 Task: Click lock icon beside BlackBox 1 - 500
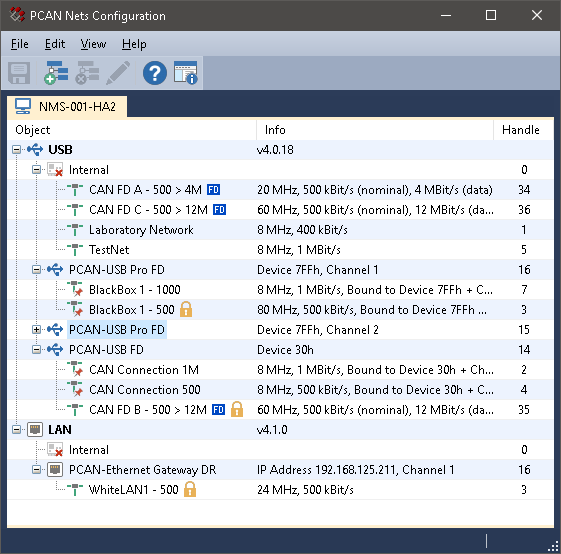click(186, 310)
